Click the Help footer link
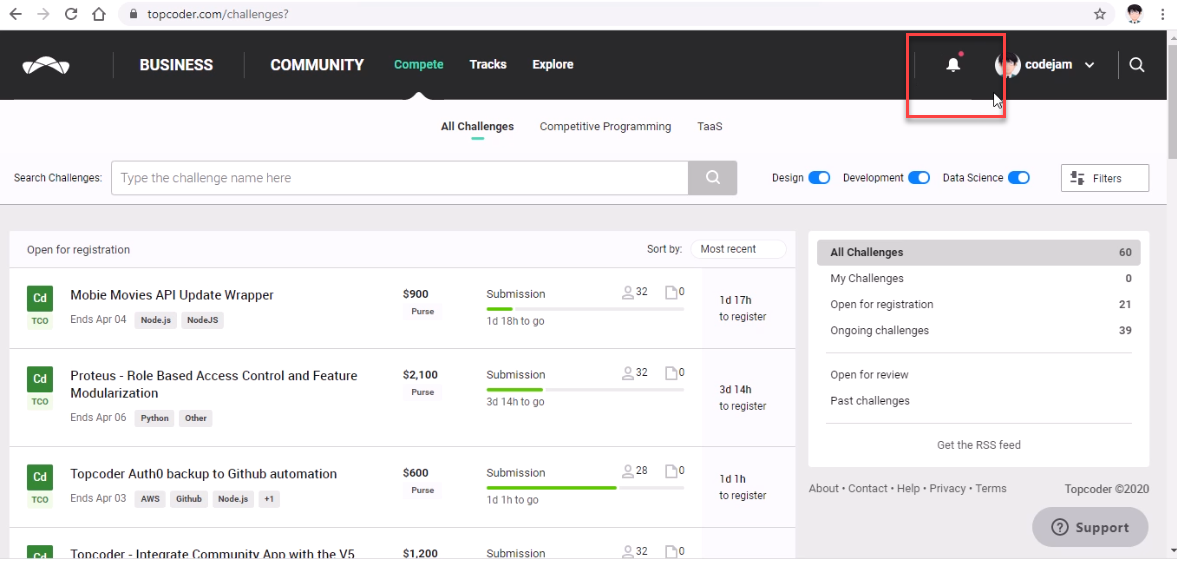Image resolution: width=1177 pixels, height=563 pixels. (x=908, y=488)
